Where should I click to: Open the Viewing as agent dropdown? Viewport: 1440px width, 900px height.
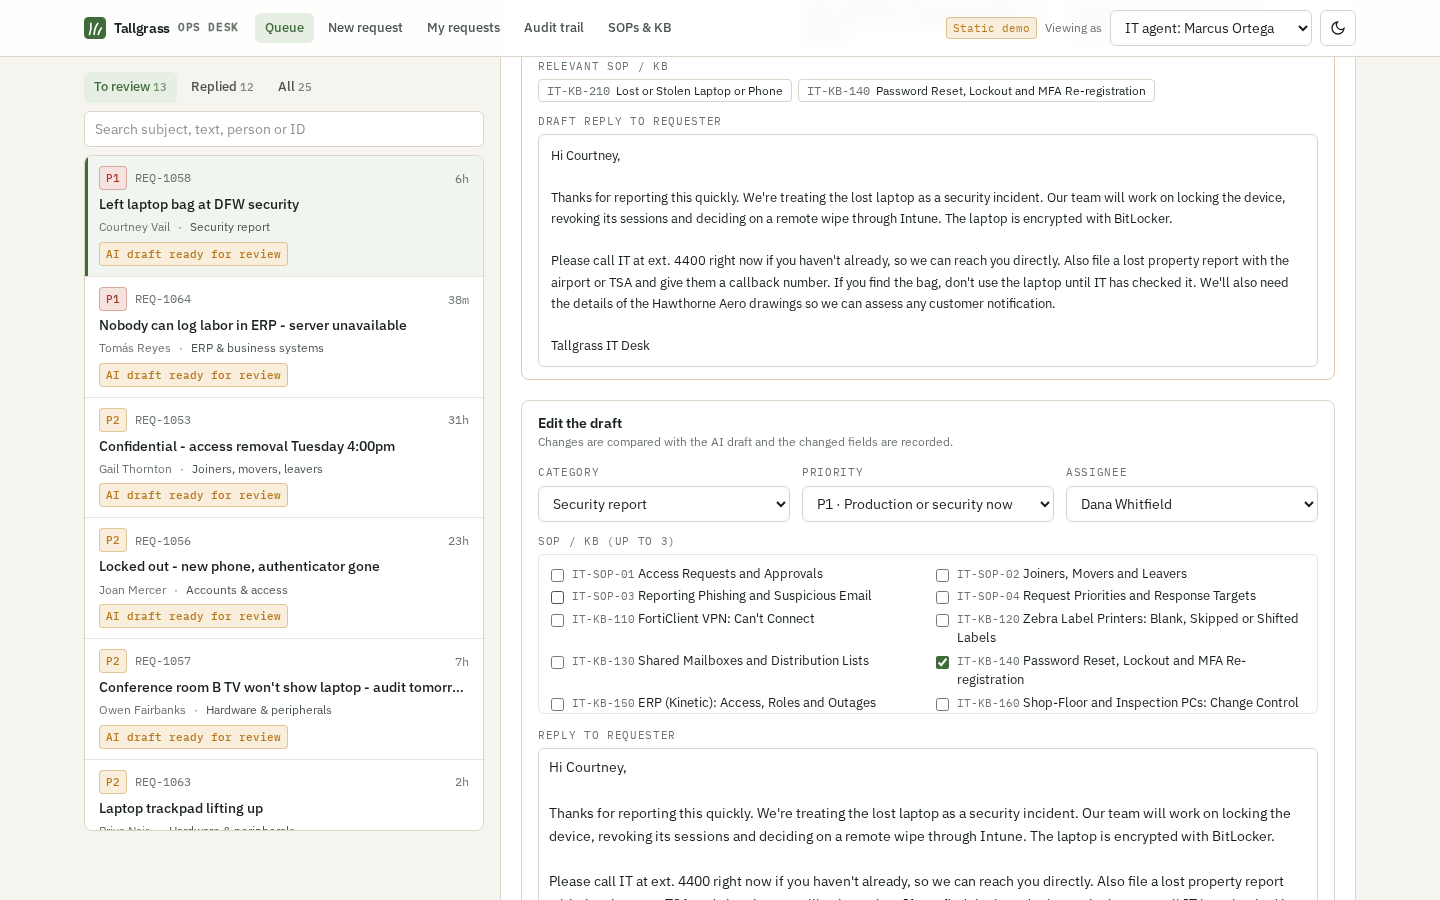(x=1211, y=28)
